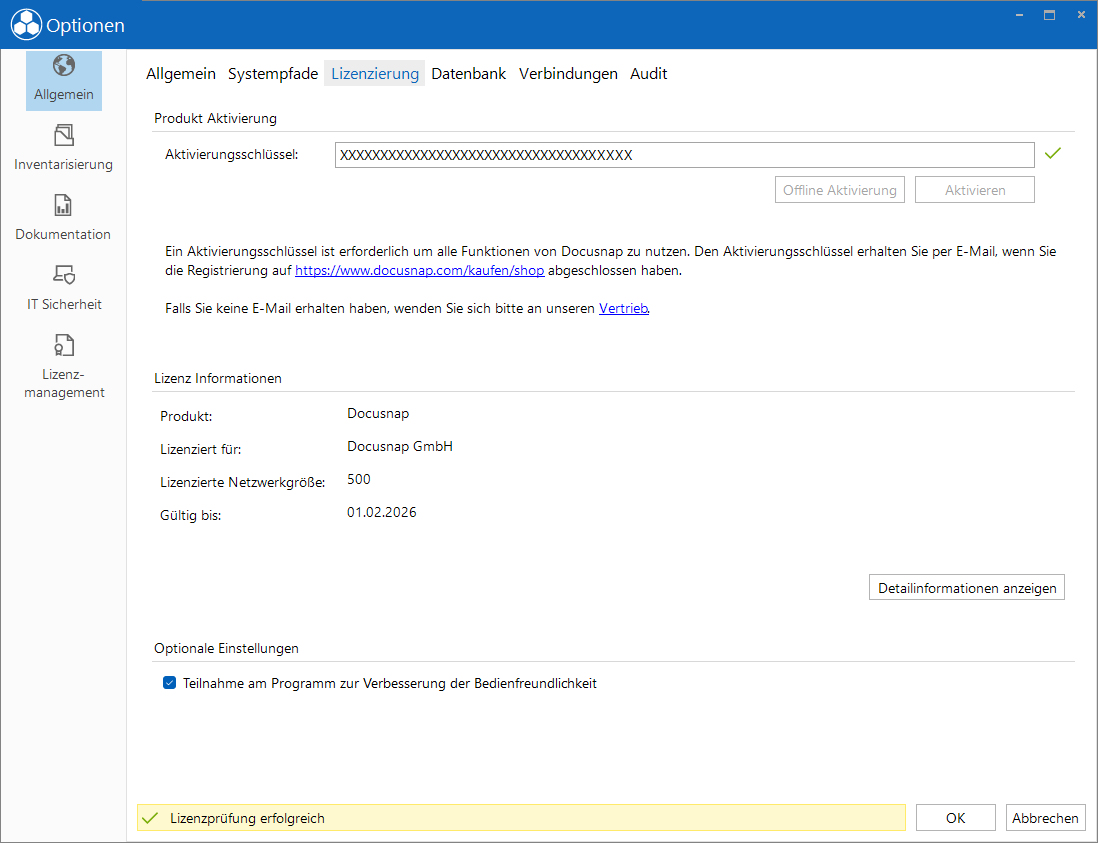Screen dimensions: 1098x843
Task: Click the Offline Aktivierung button
Action: (x=840, y=190)
